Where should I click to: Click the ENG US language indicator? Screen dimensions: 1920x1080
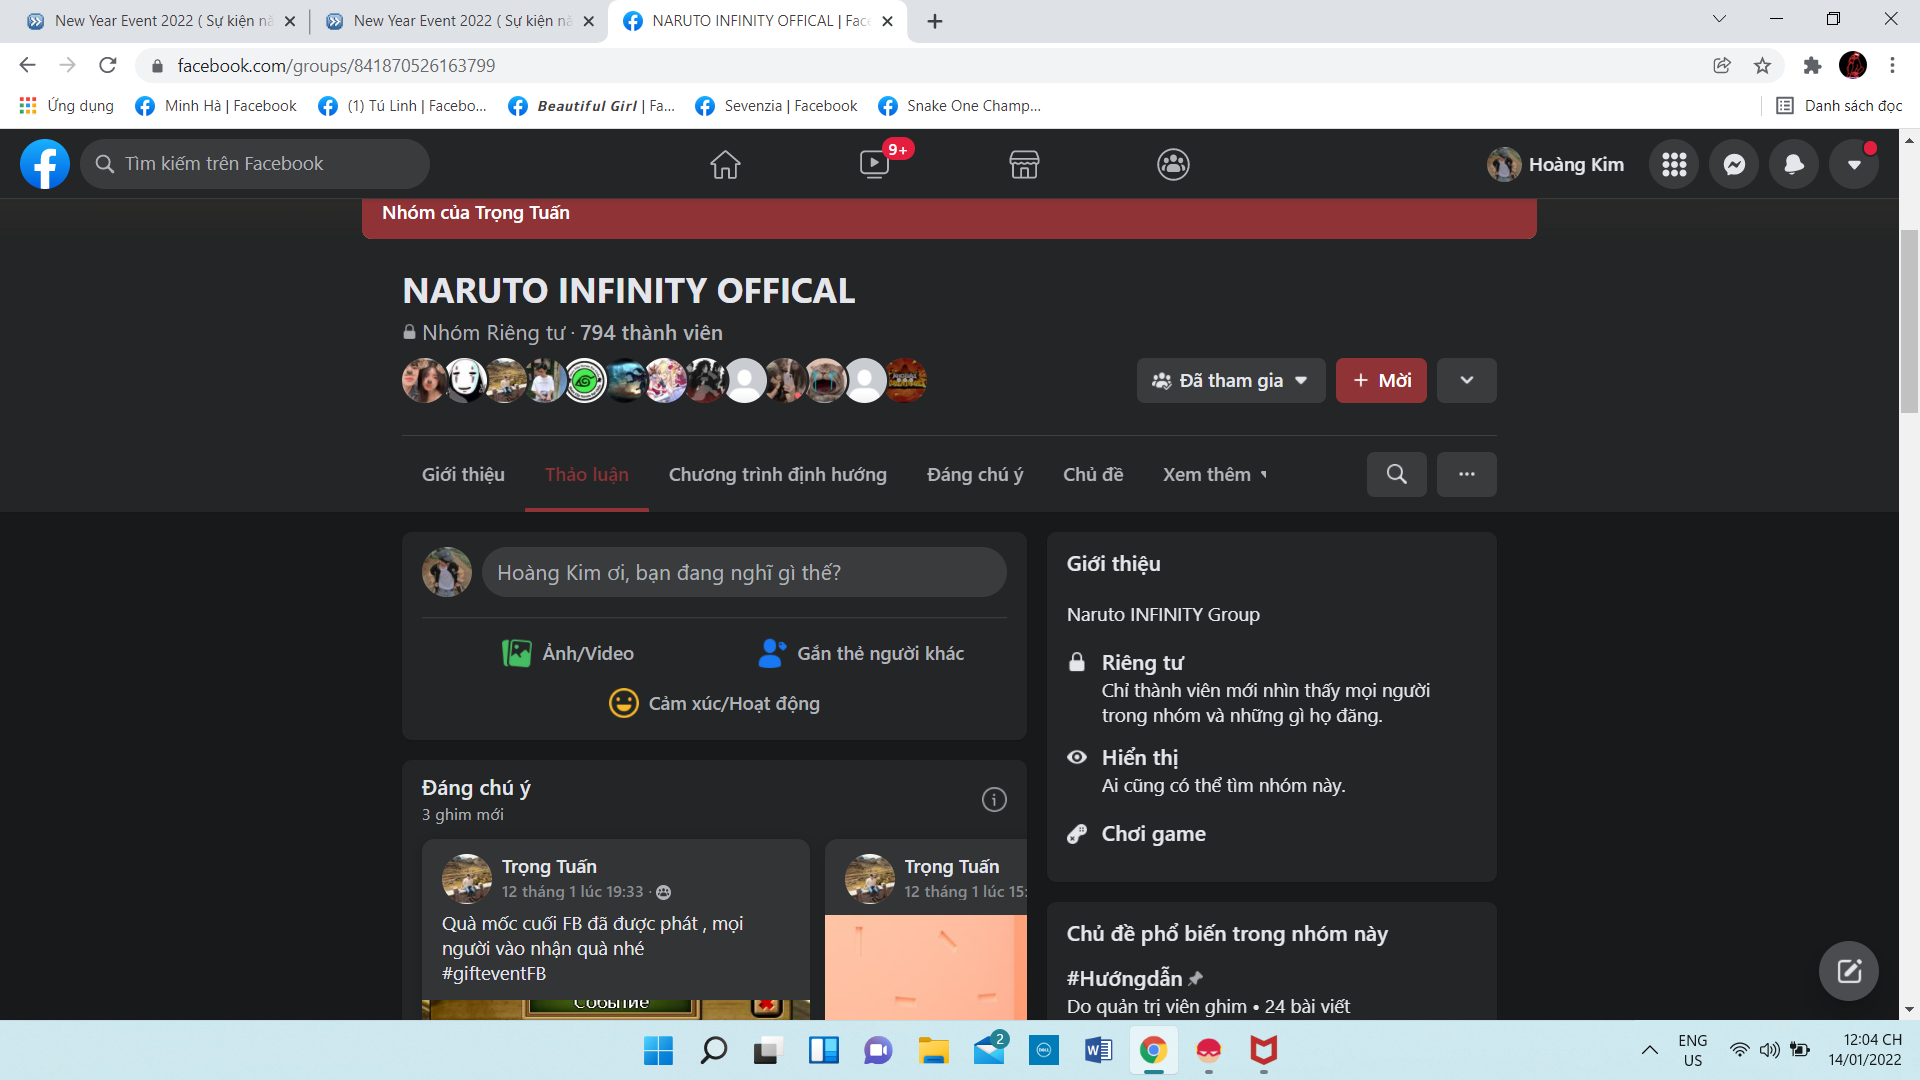tap(1692, 1050)
